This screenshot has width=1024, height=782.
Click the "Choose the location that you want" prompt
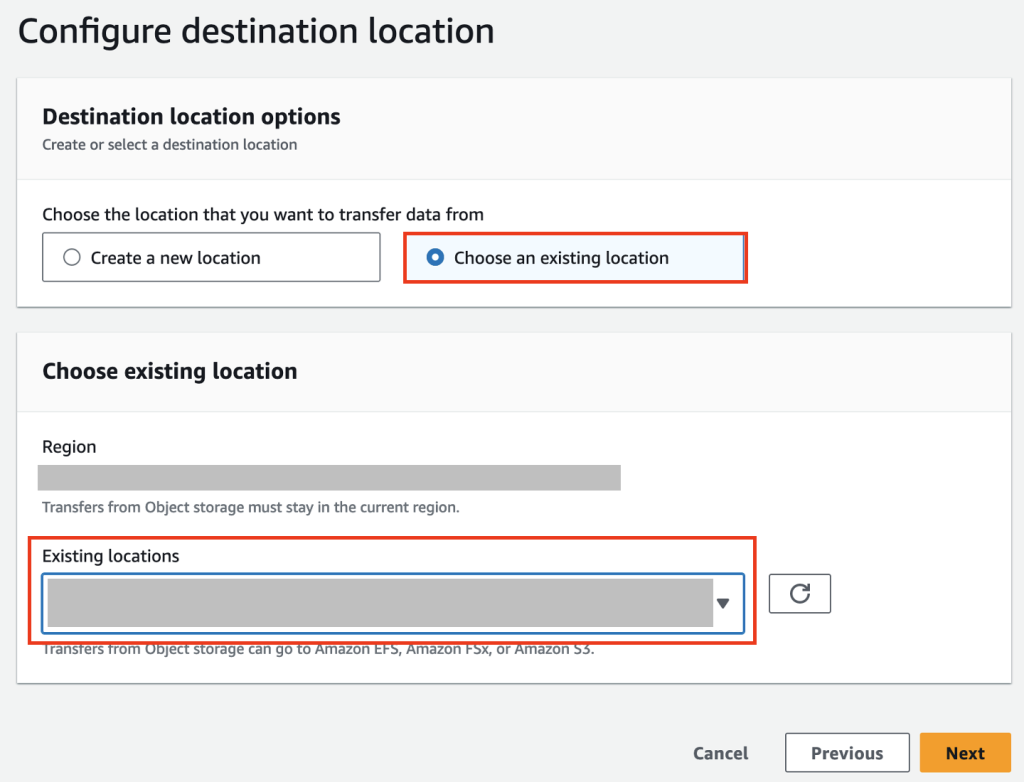(x=262, y=214)
